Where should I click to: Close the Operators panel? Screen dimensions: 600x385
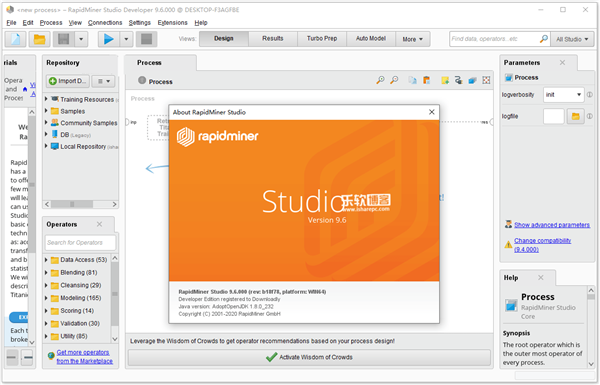99,224
